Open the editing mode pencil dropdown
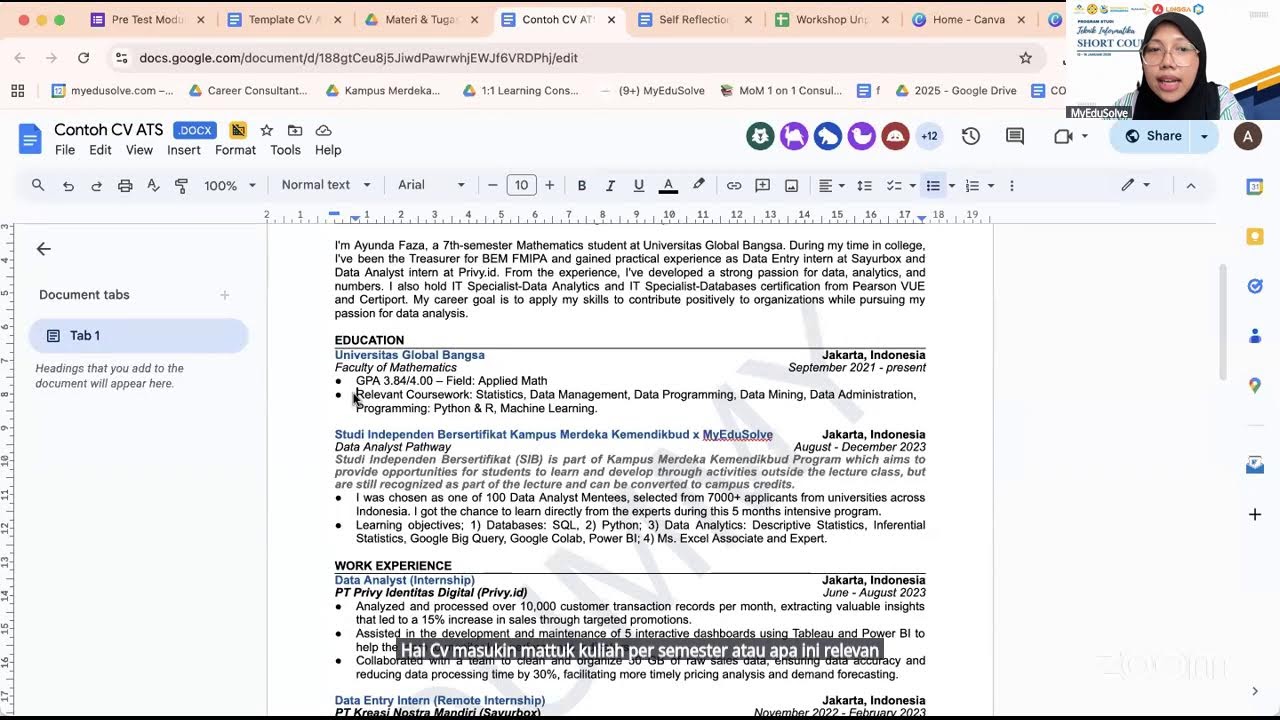Screen dimensions: 1280x720 coord(1135,185)
